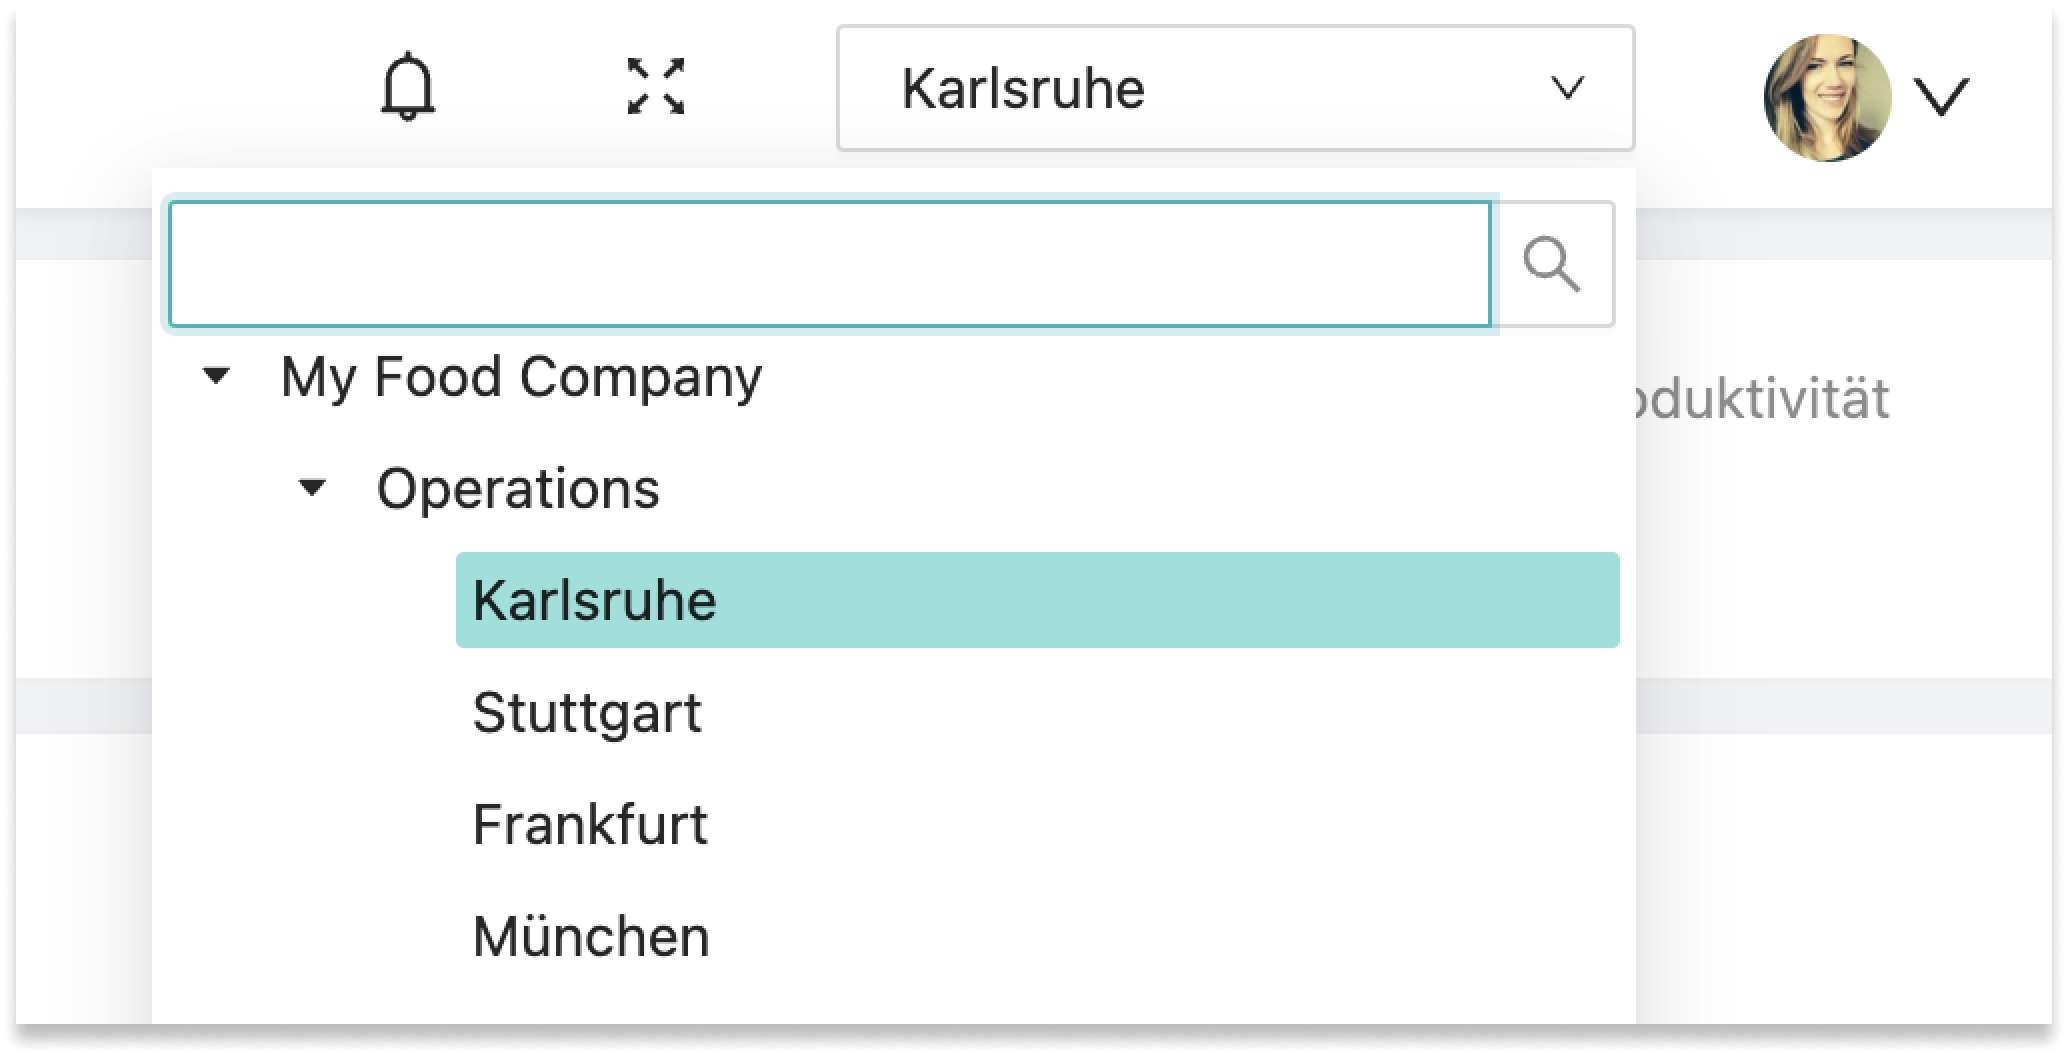Screen dimensions: 2068x1056
Task: Select Frankfurt in the tree list
Action: pyautogui.click(x=591, y=824)
